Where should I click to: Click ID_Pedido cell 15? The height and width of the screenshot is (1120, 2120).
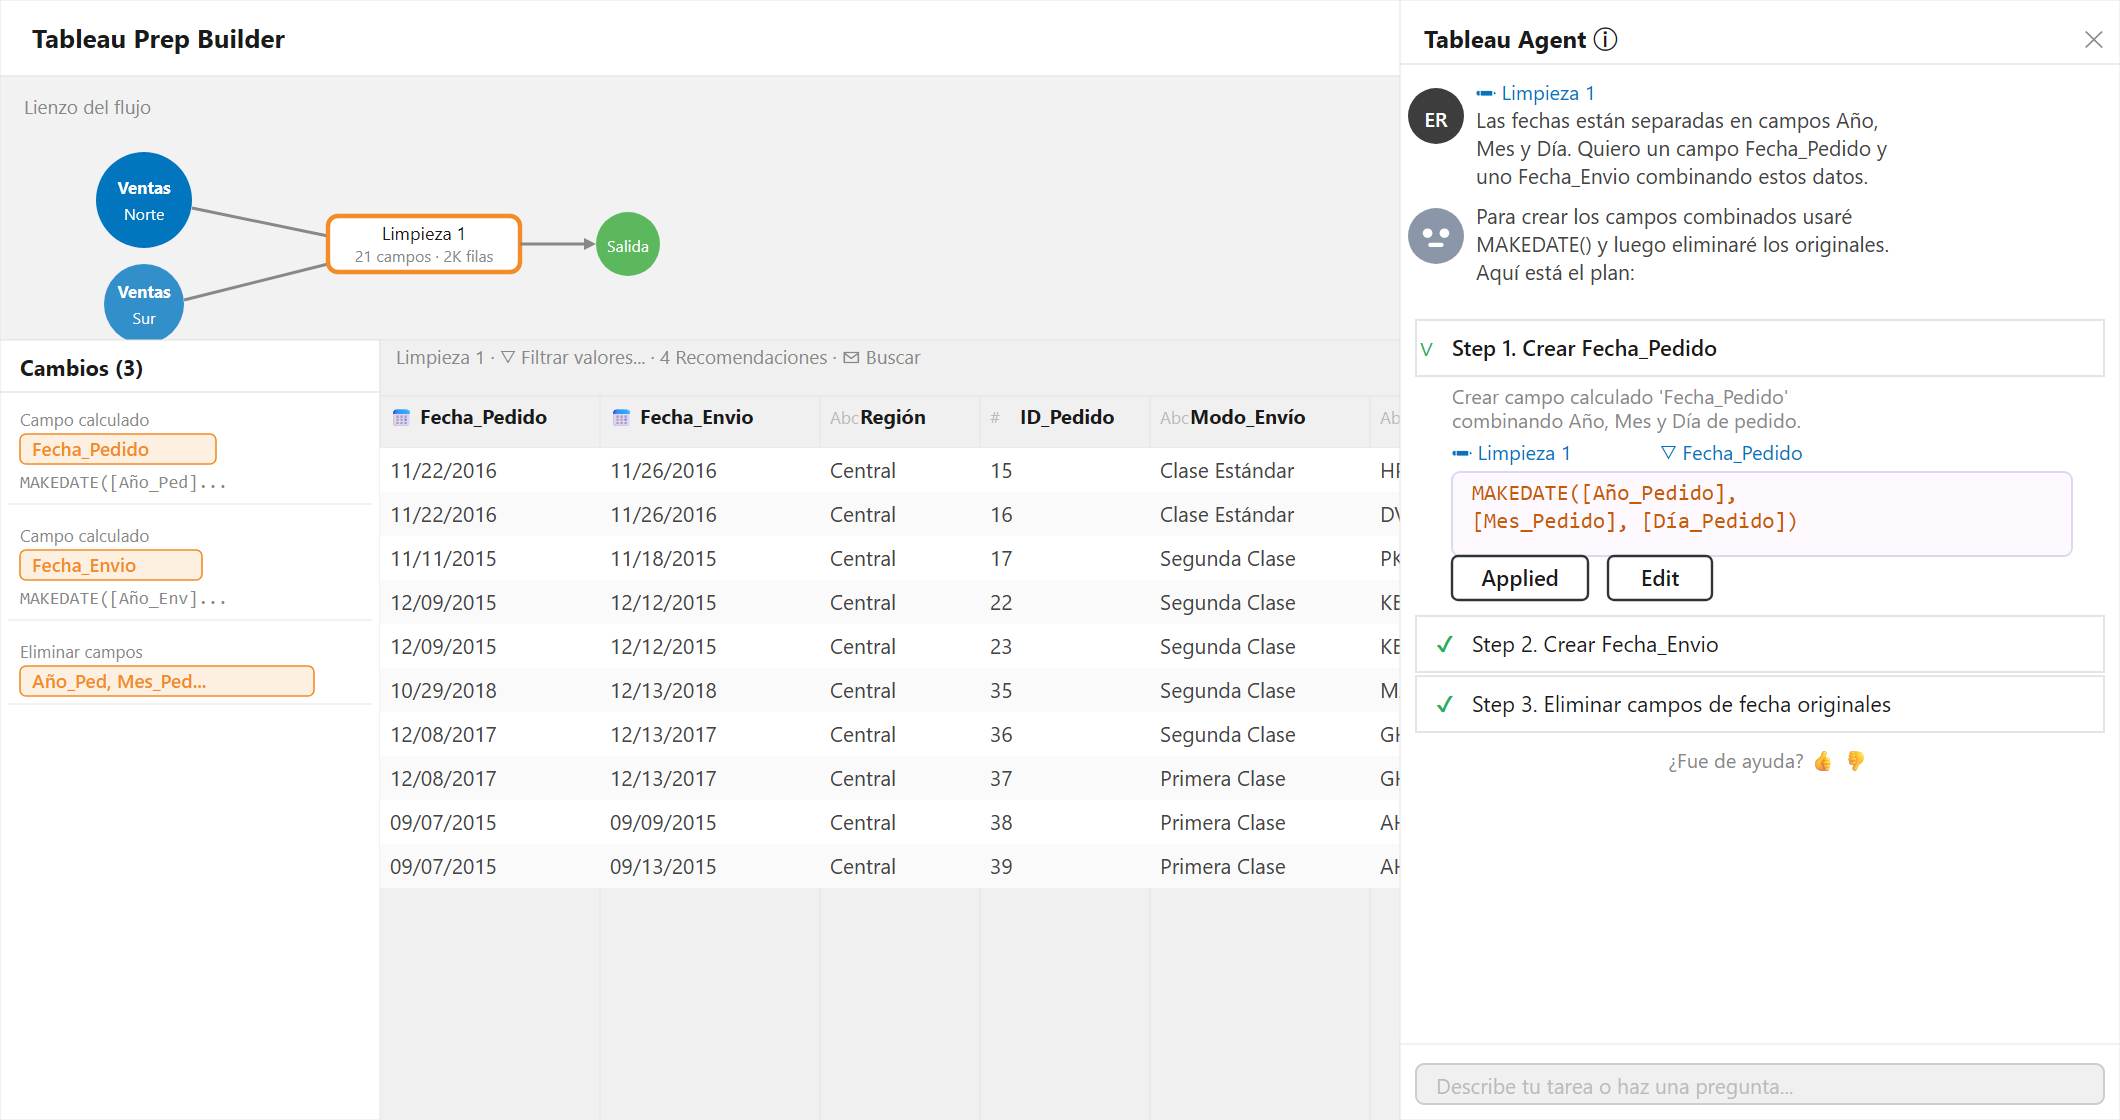1001,471
